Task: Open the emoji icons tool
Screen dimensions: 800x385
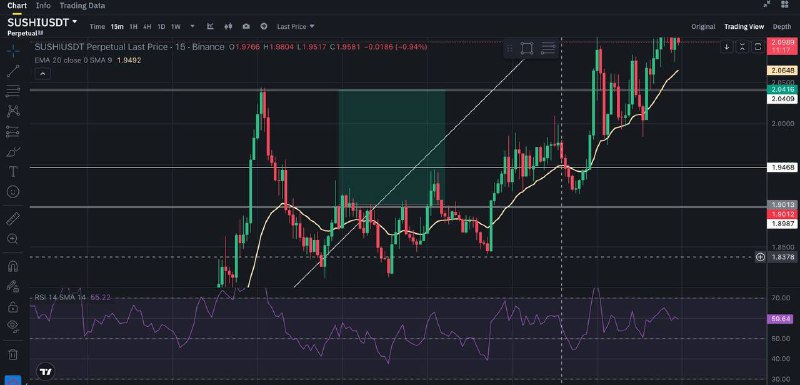Action: (13, 192)
